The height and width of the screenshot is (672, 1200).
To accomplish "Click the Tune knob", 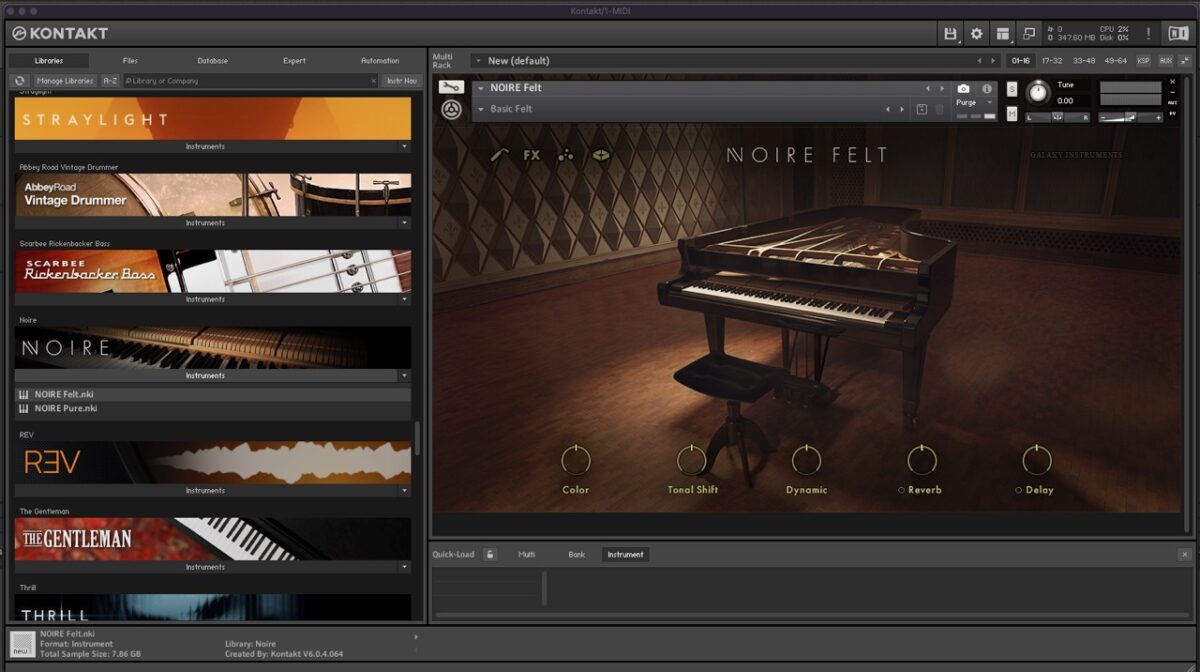I will [x=1038, y=92].
